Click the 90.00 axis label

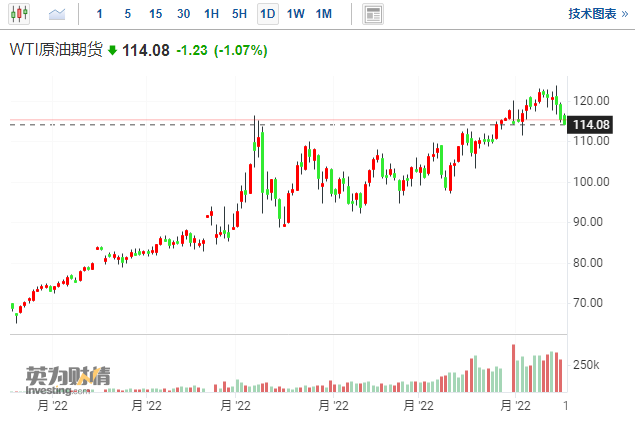click(x=588, y=222)
